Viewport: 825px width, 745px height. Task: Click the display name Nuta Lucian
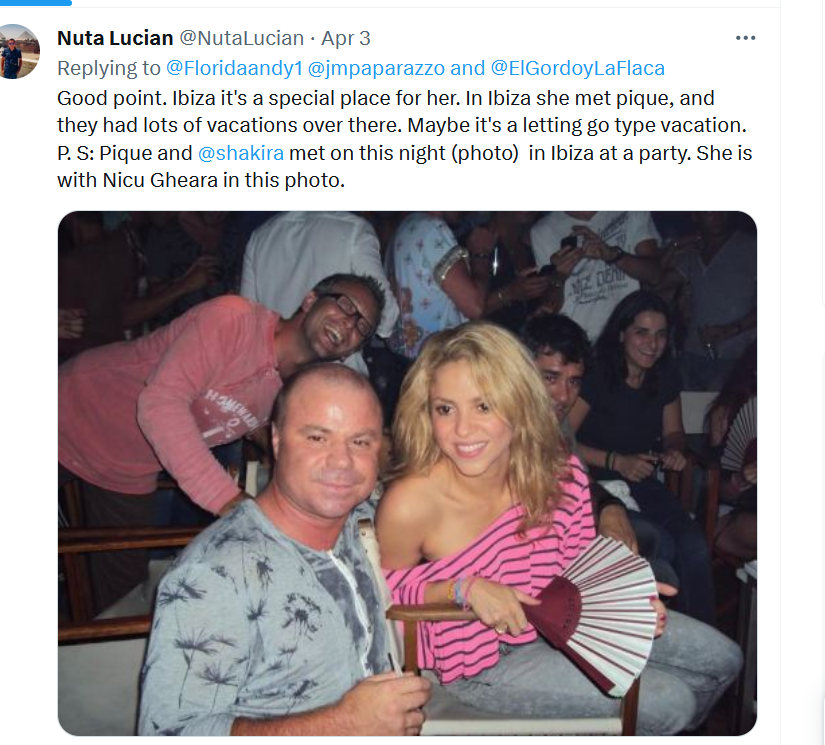pyautogui.click(x=115, y=38)
